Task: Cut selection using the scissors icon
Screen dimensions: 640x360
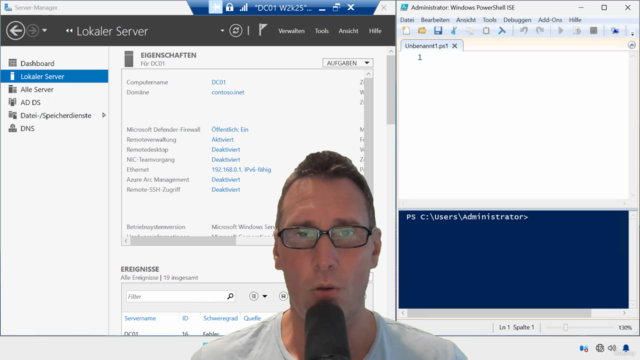Action: (454, 31)
